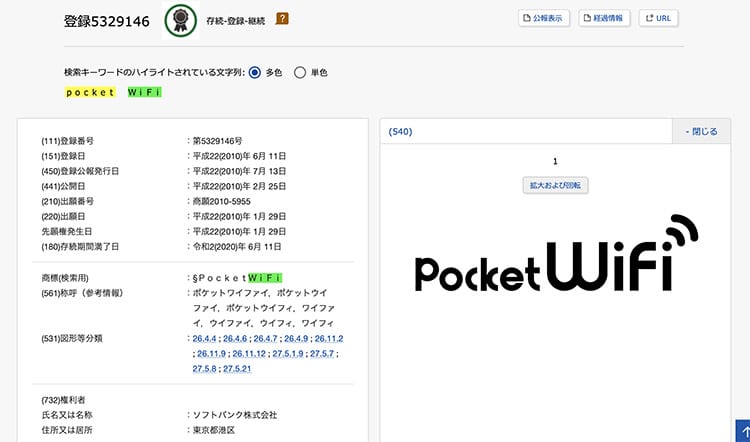This screenshot has width=750, height=442.
Task: Open figure classification 26.11.9 link
Action: [211, 354]
